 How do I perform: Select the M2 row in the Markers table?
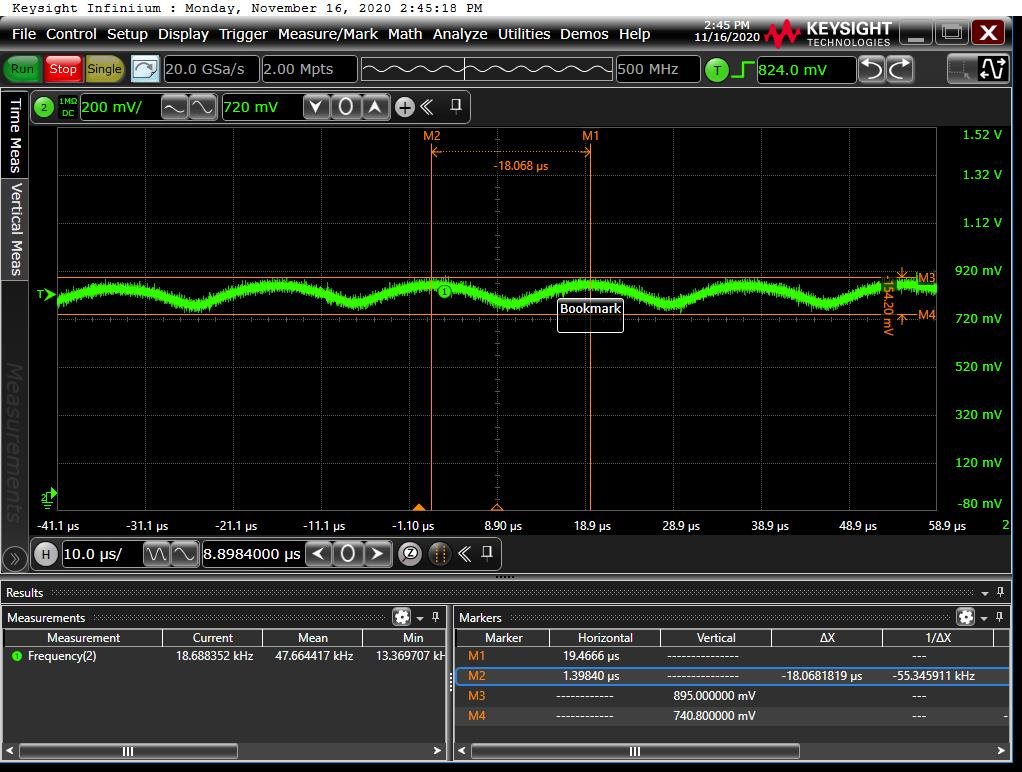click(732, 676)
